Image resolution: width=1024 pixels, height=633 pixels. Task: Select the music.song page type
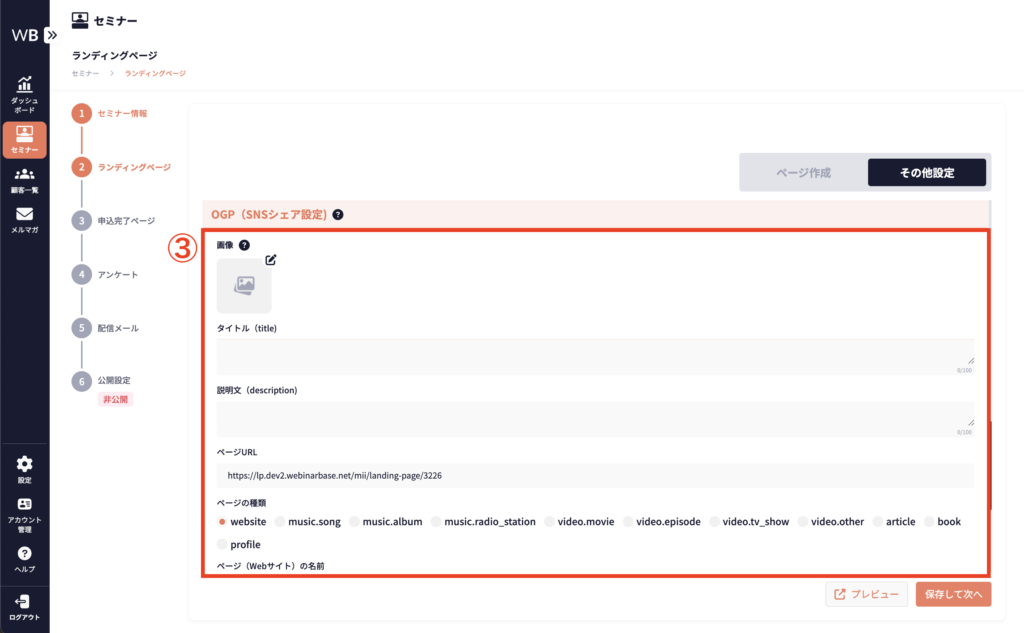pyautogui.click(x=281, y=522)
